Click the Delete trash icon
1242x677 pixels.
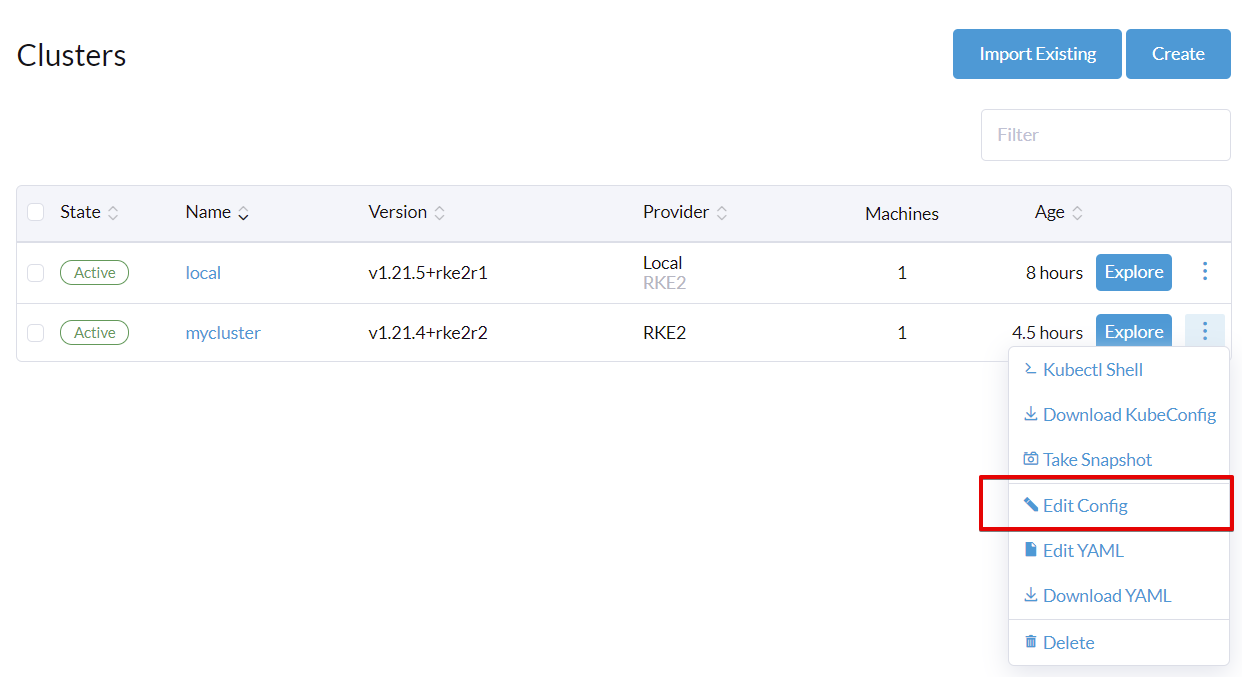1031,641
